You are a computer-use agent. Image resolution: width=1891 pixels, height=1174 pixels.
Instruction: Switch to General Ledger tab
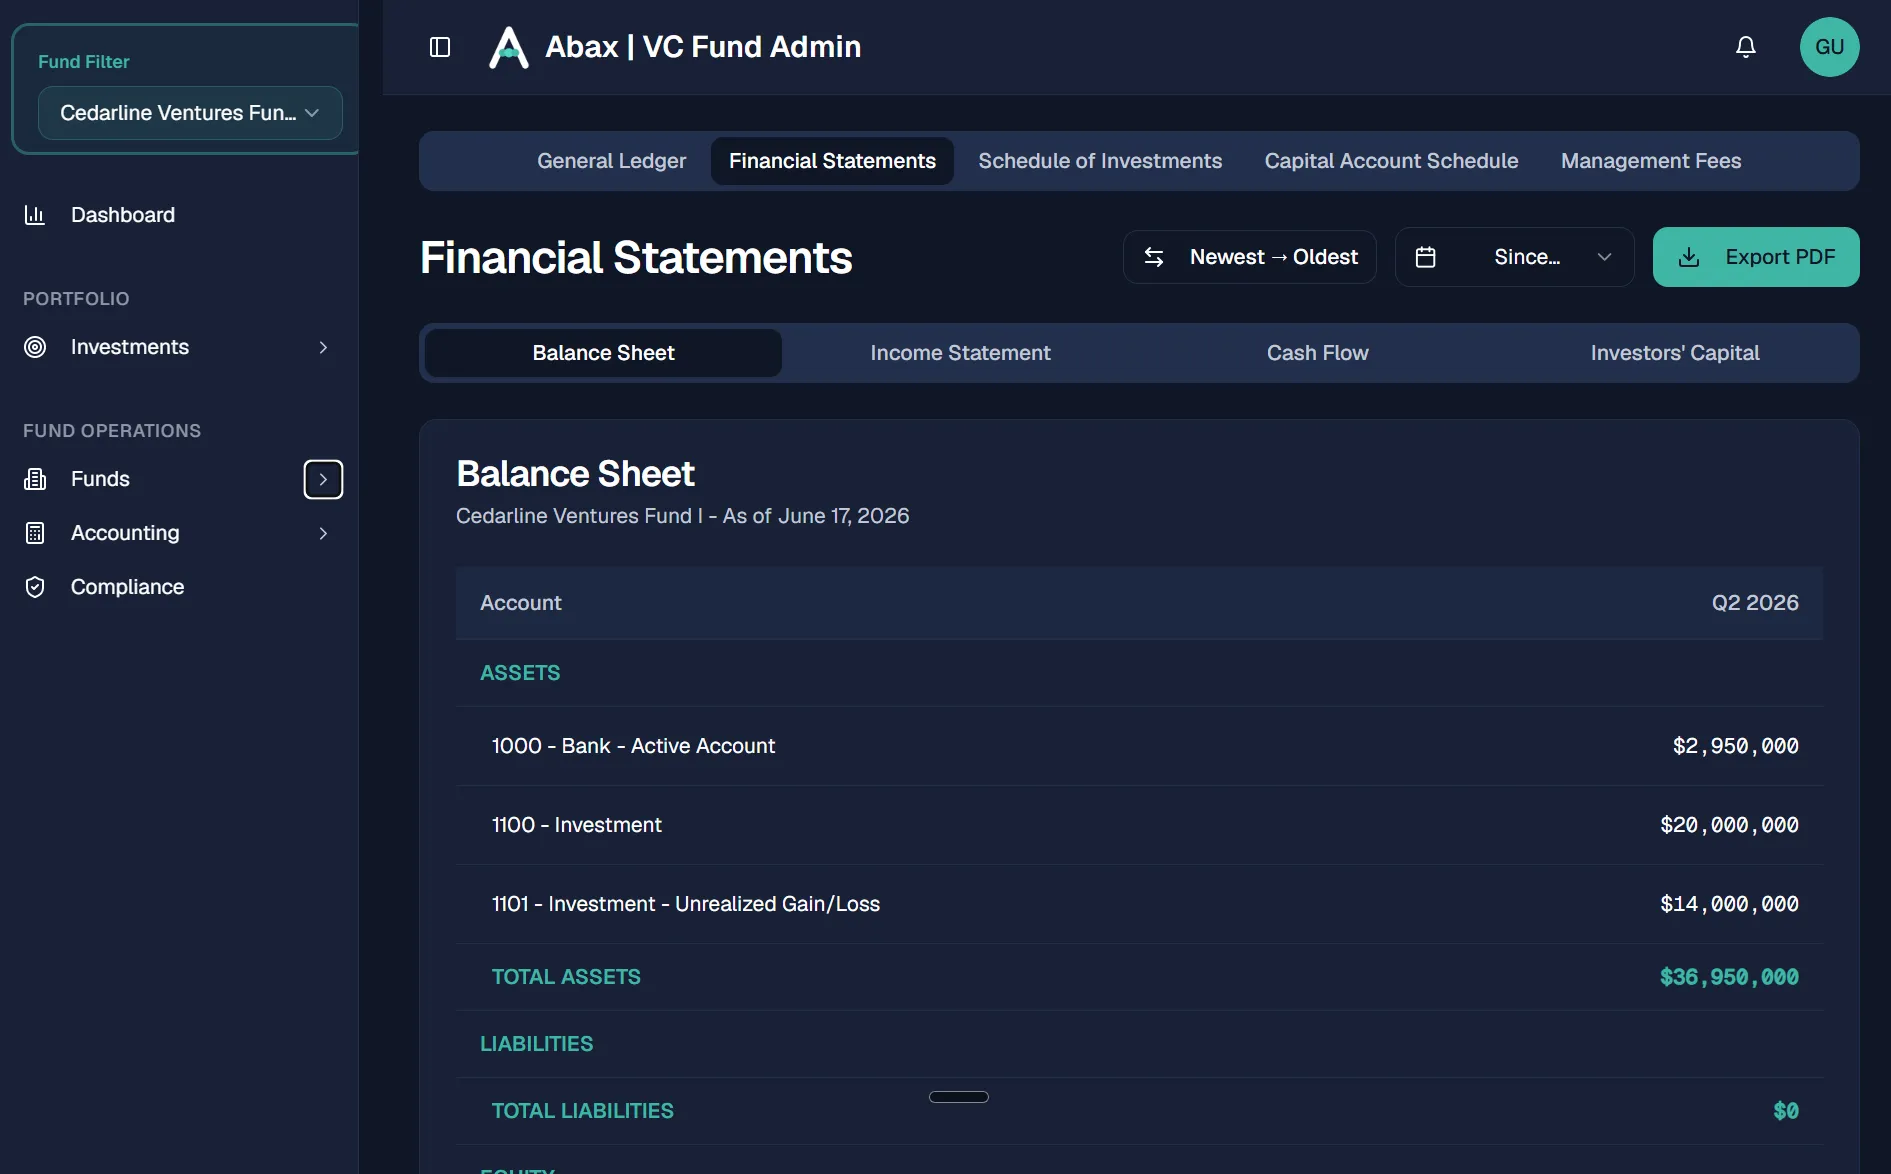pos(611,161)
